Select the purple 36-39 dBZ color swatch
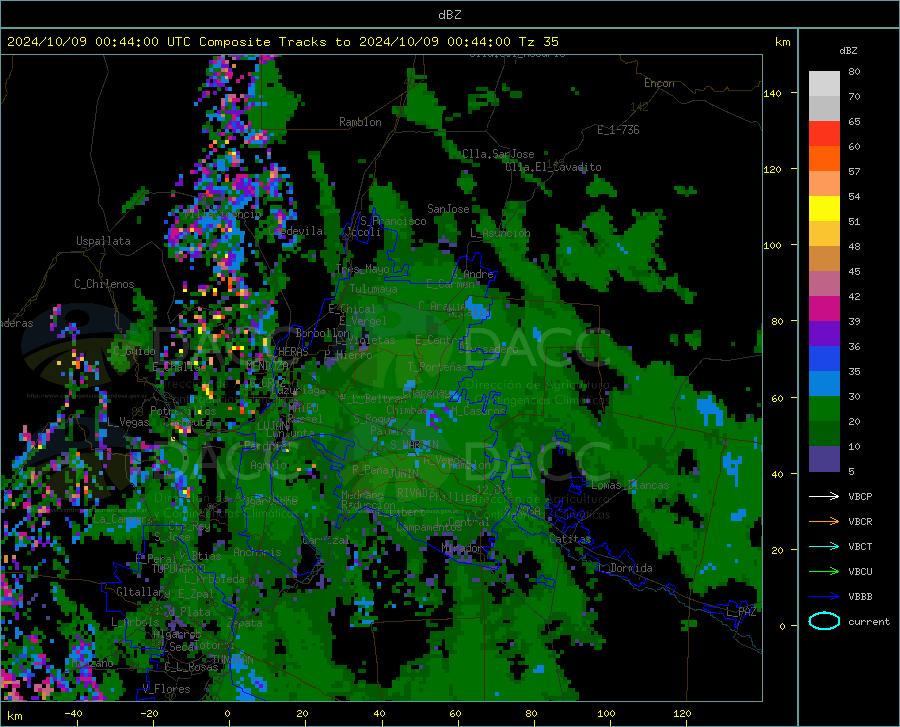 [x=824, y=334]
